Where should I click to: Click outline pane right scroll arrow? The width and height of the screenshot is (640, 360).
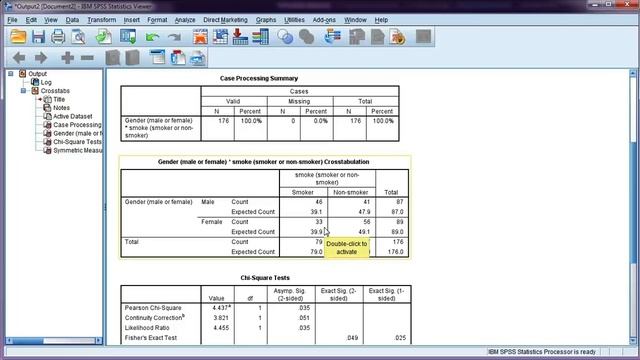(99, 340)
